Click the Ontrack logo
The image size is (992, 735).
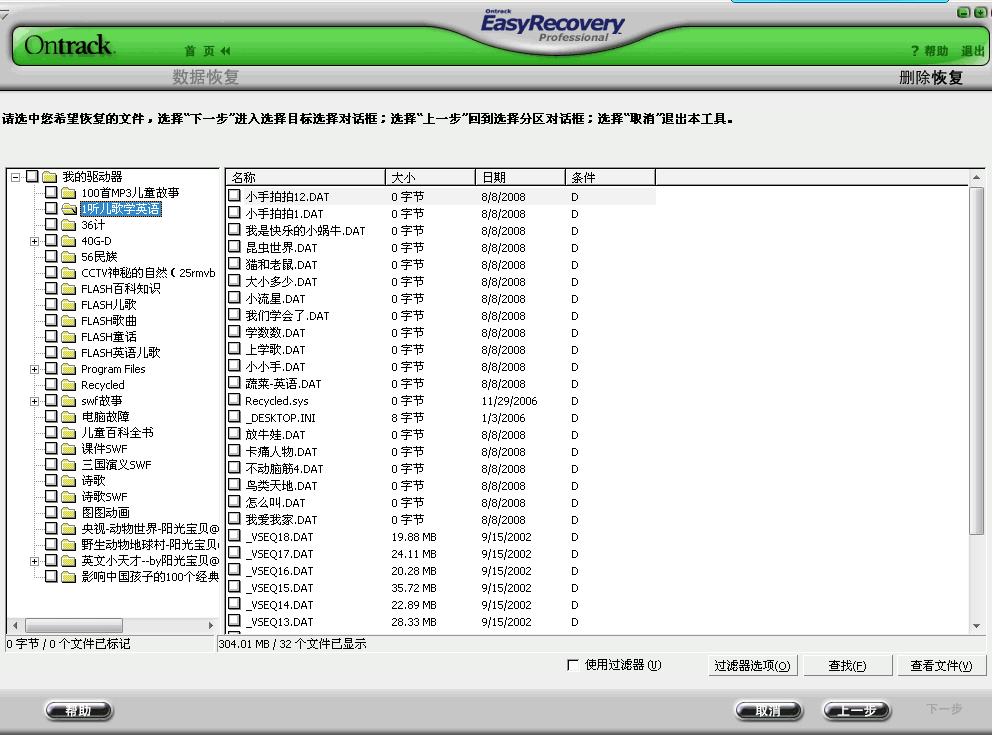point(69,46)
